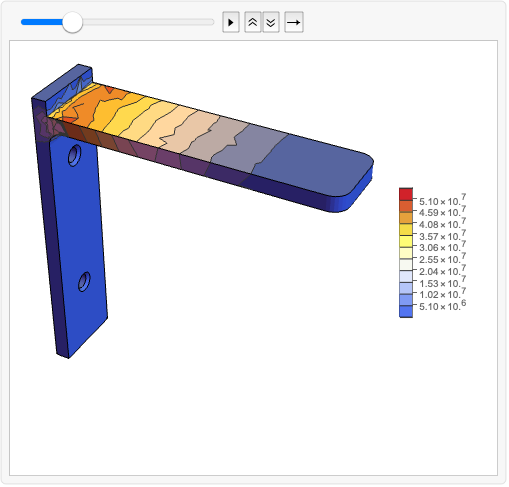Click the 1.02 × 10^7 legend label
Image resolution: width=509 pixels, height=487 pixels.
(442, 294)
